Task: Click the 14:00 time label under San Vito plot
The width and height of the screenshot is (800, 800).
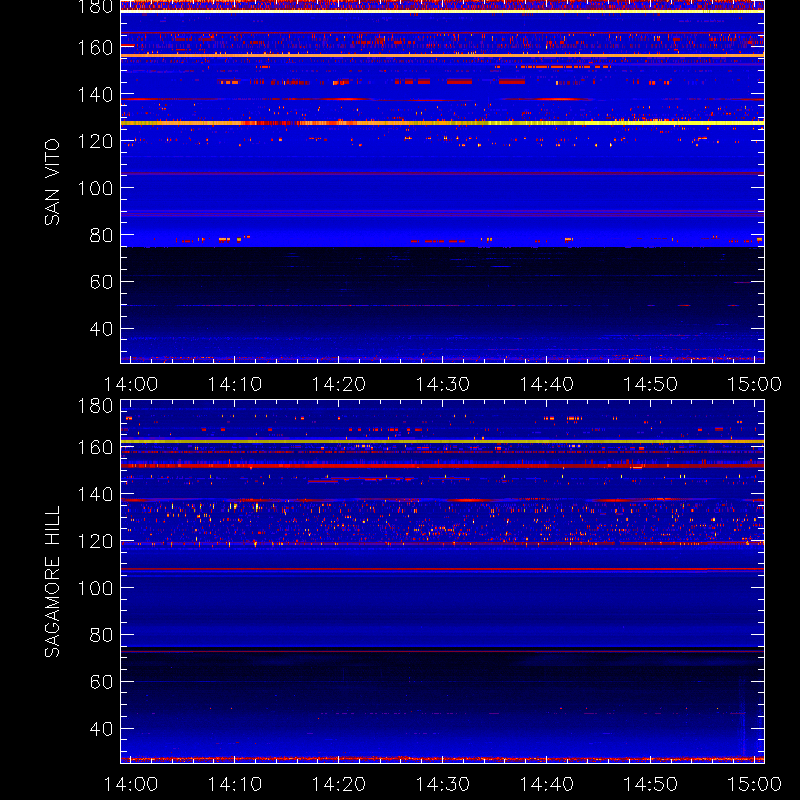Action: click(x=131, y=384)
